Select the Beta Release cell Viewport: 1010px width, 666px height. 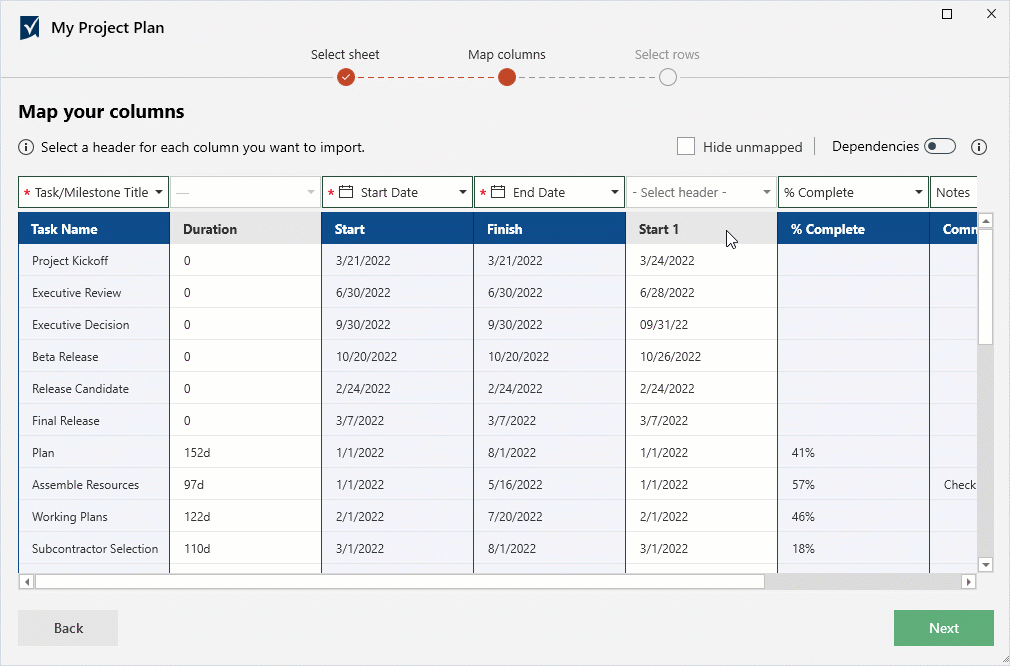click(x=94, y=357)
